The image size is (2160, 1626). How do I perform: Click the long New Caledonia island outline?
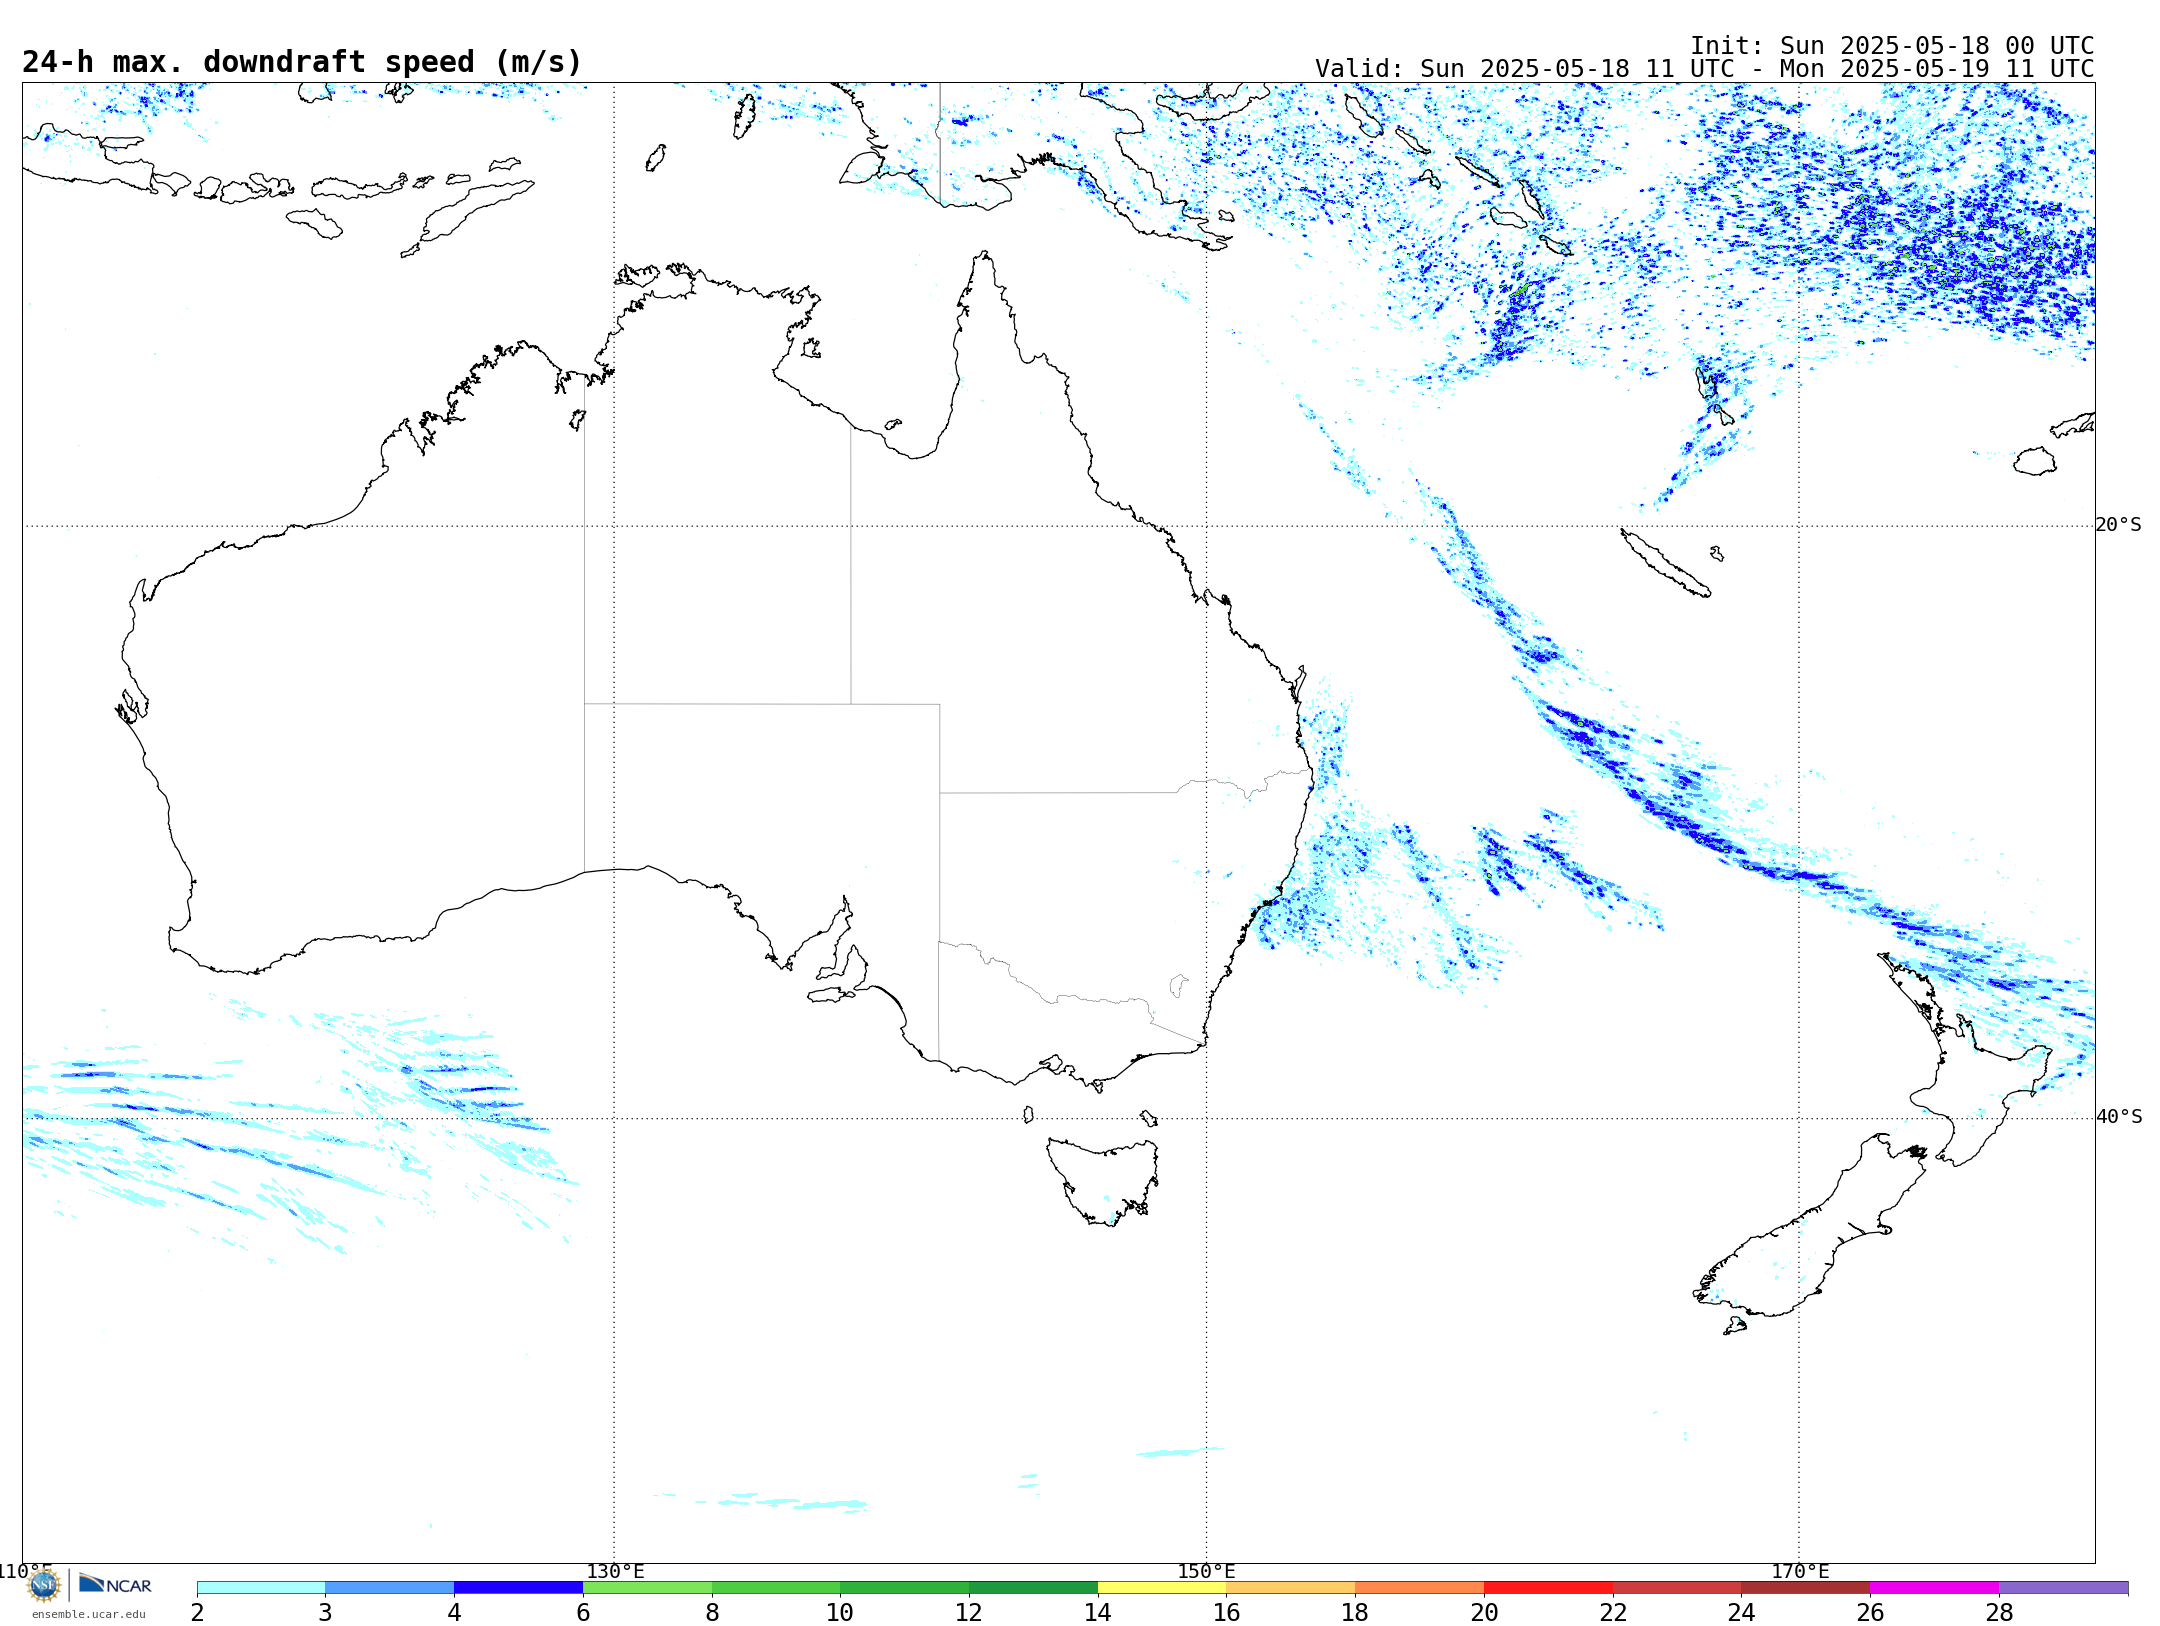(1664, 564)
